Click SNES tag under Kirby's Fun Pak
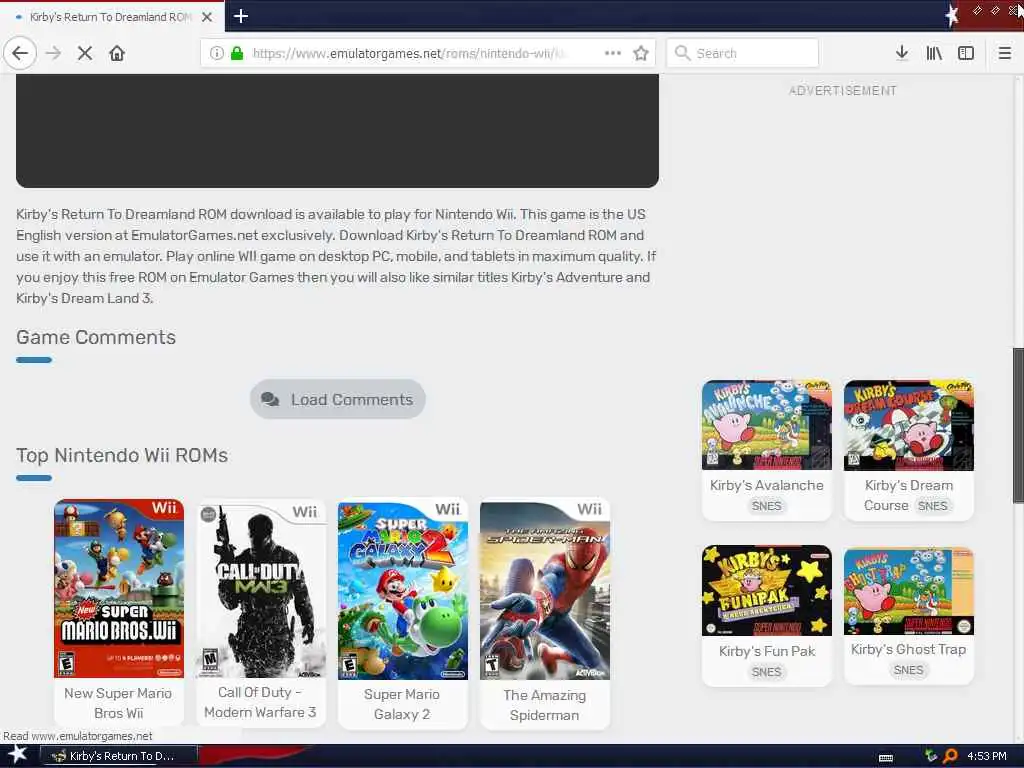Screen dimensions: 1024x768 coord(767,672)
